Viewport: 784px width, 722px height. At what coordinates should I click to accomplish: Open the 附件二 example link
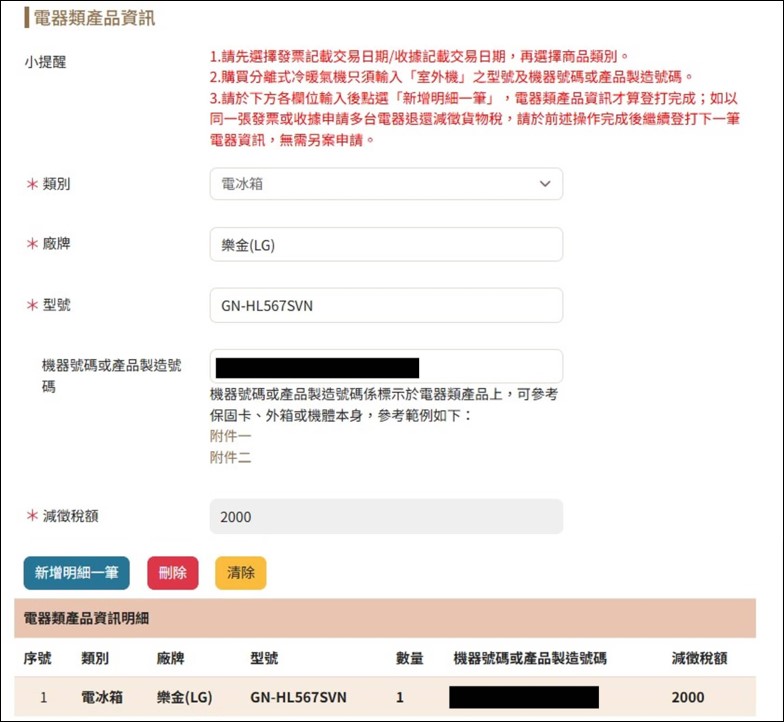click(230, 457)
